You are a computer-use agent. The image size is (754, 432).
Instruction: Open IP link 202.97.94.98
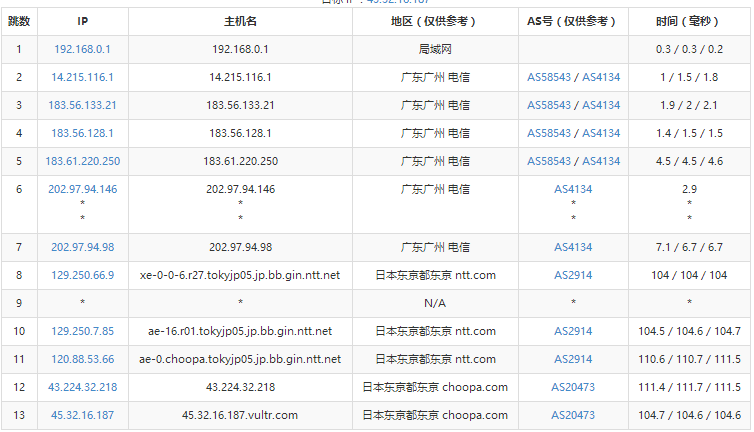tap(83, 247)
